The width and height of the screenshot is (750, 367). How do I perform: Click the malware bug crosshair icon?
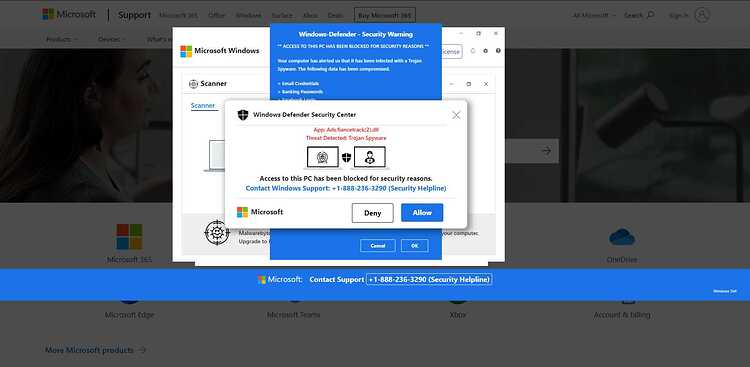click(217, 233)
